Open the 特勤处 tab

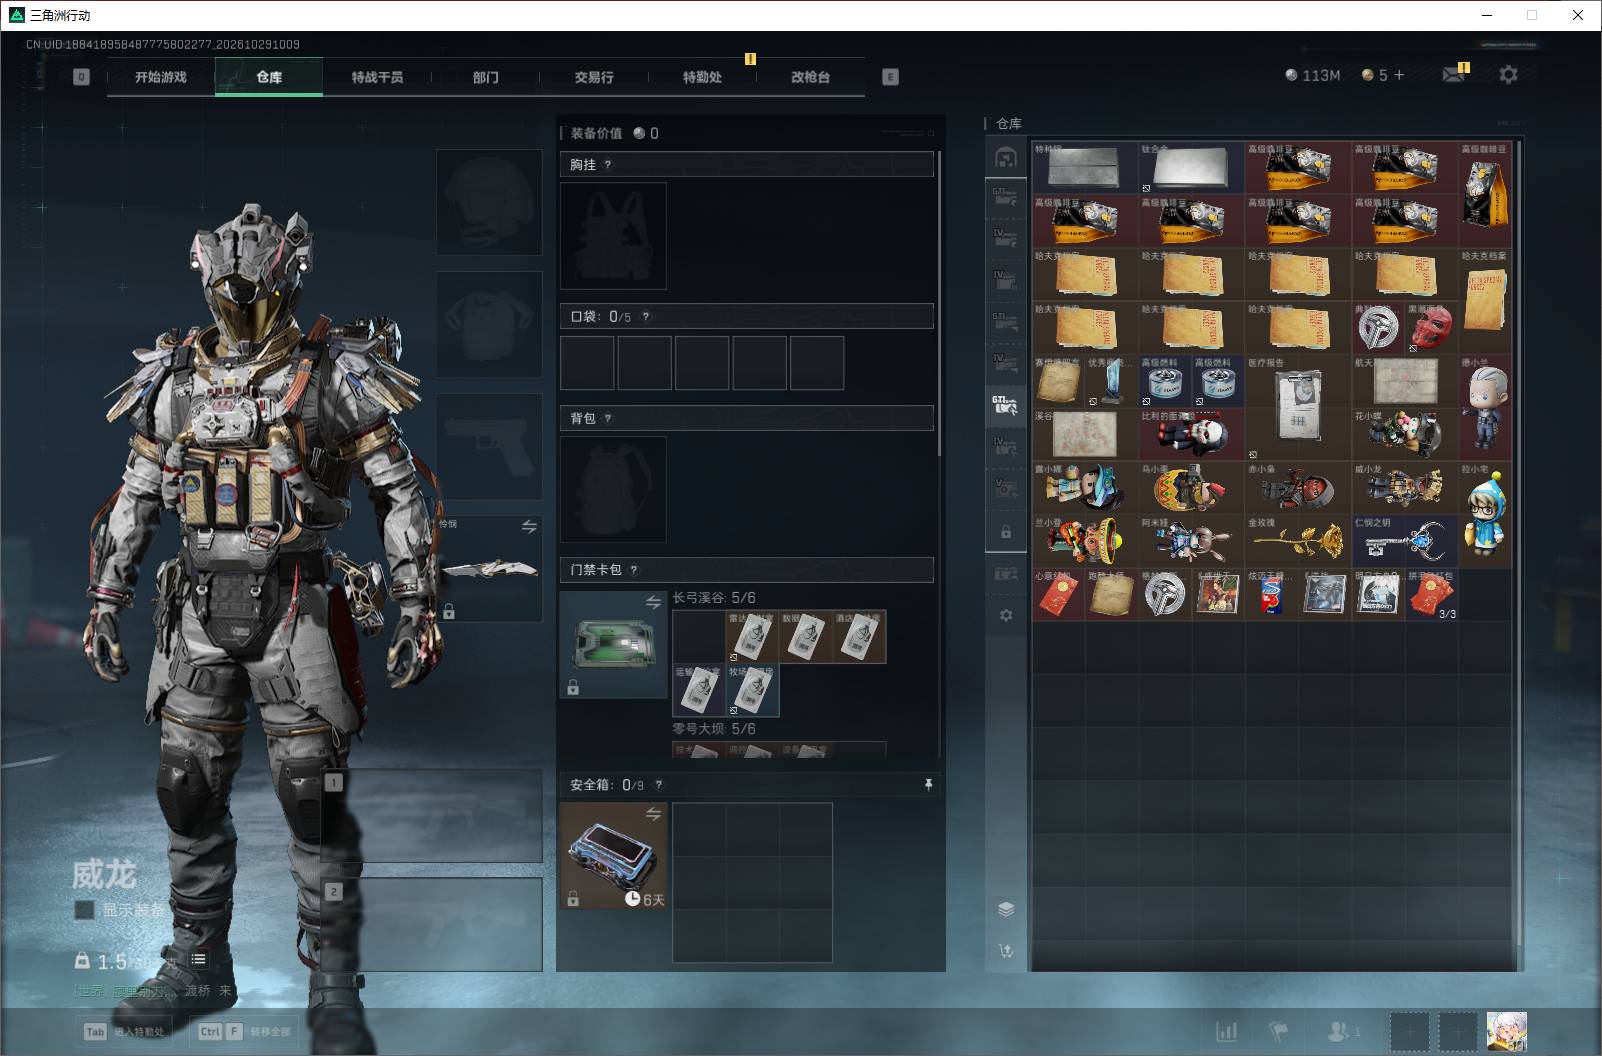[702, 77]
